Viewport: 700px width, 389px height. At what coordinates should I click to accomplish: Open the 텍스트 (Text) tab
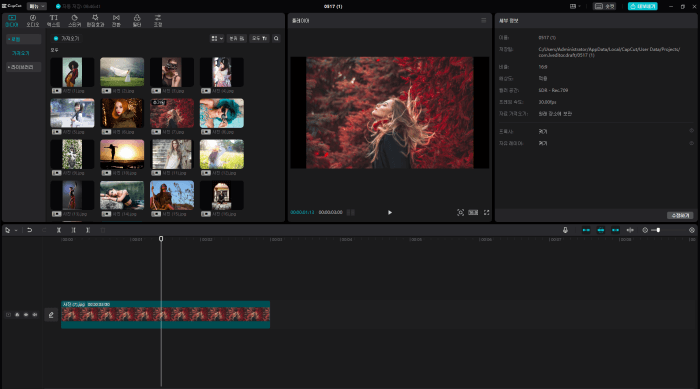pyautogui.click(x=54, y=21)
